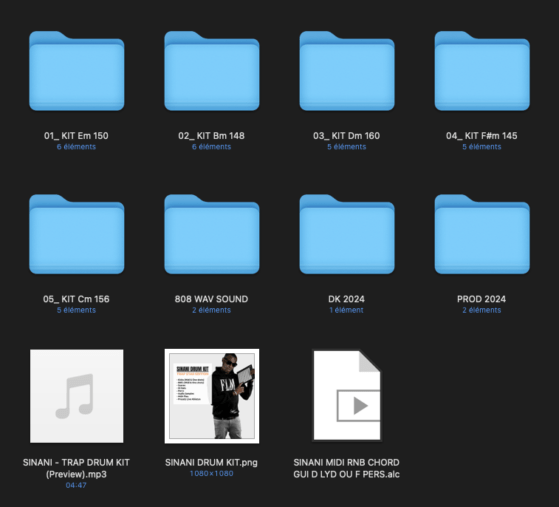Click the '04:47' duration under the mp3
The height and width of the screenshot is (507, 559).
pyautogui.click(x=76, y=485)
